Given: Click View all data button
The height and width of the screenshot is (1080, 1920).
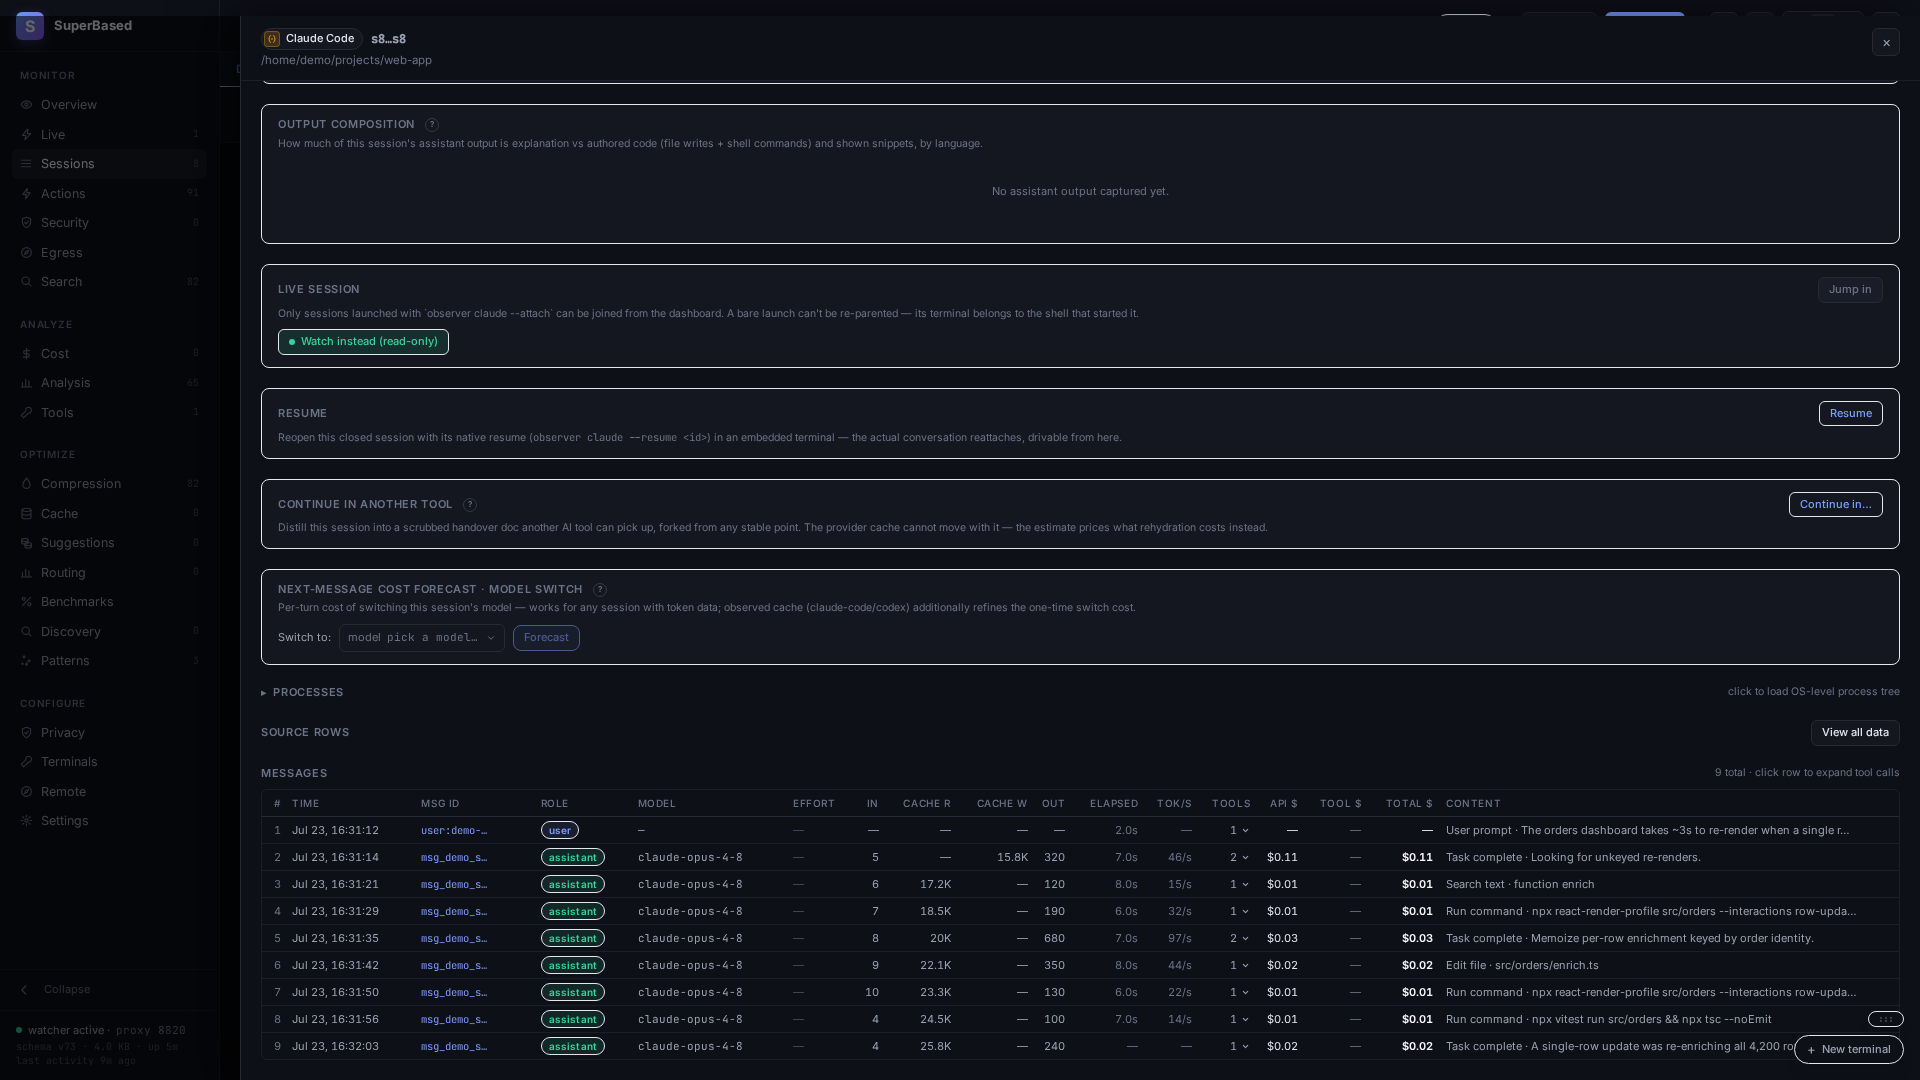Looking at the screenshot, I should point(1855,733).
